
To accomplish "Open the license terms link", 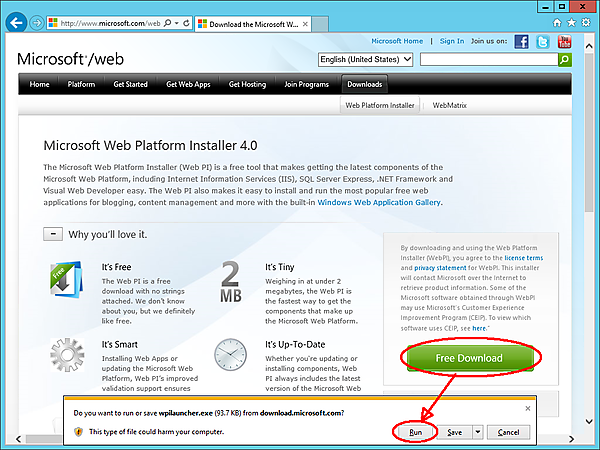I will tap(523, 258).
